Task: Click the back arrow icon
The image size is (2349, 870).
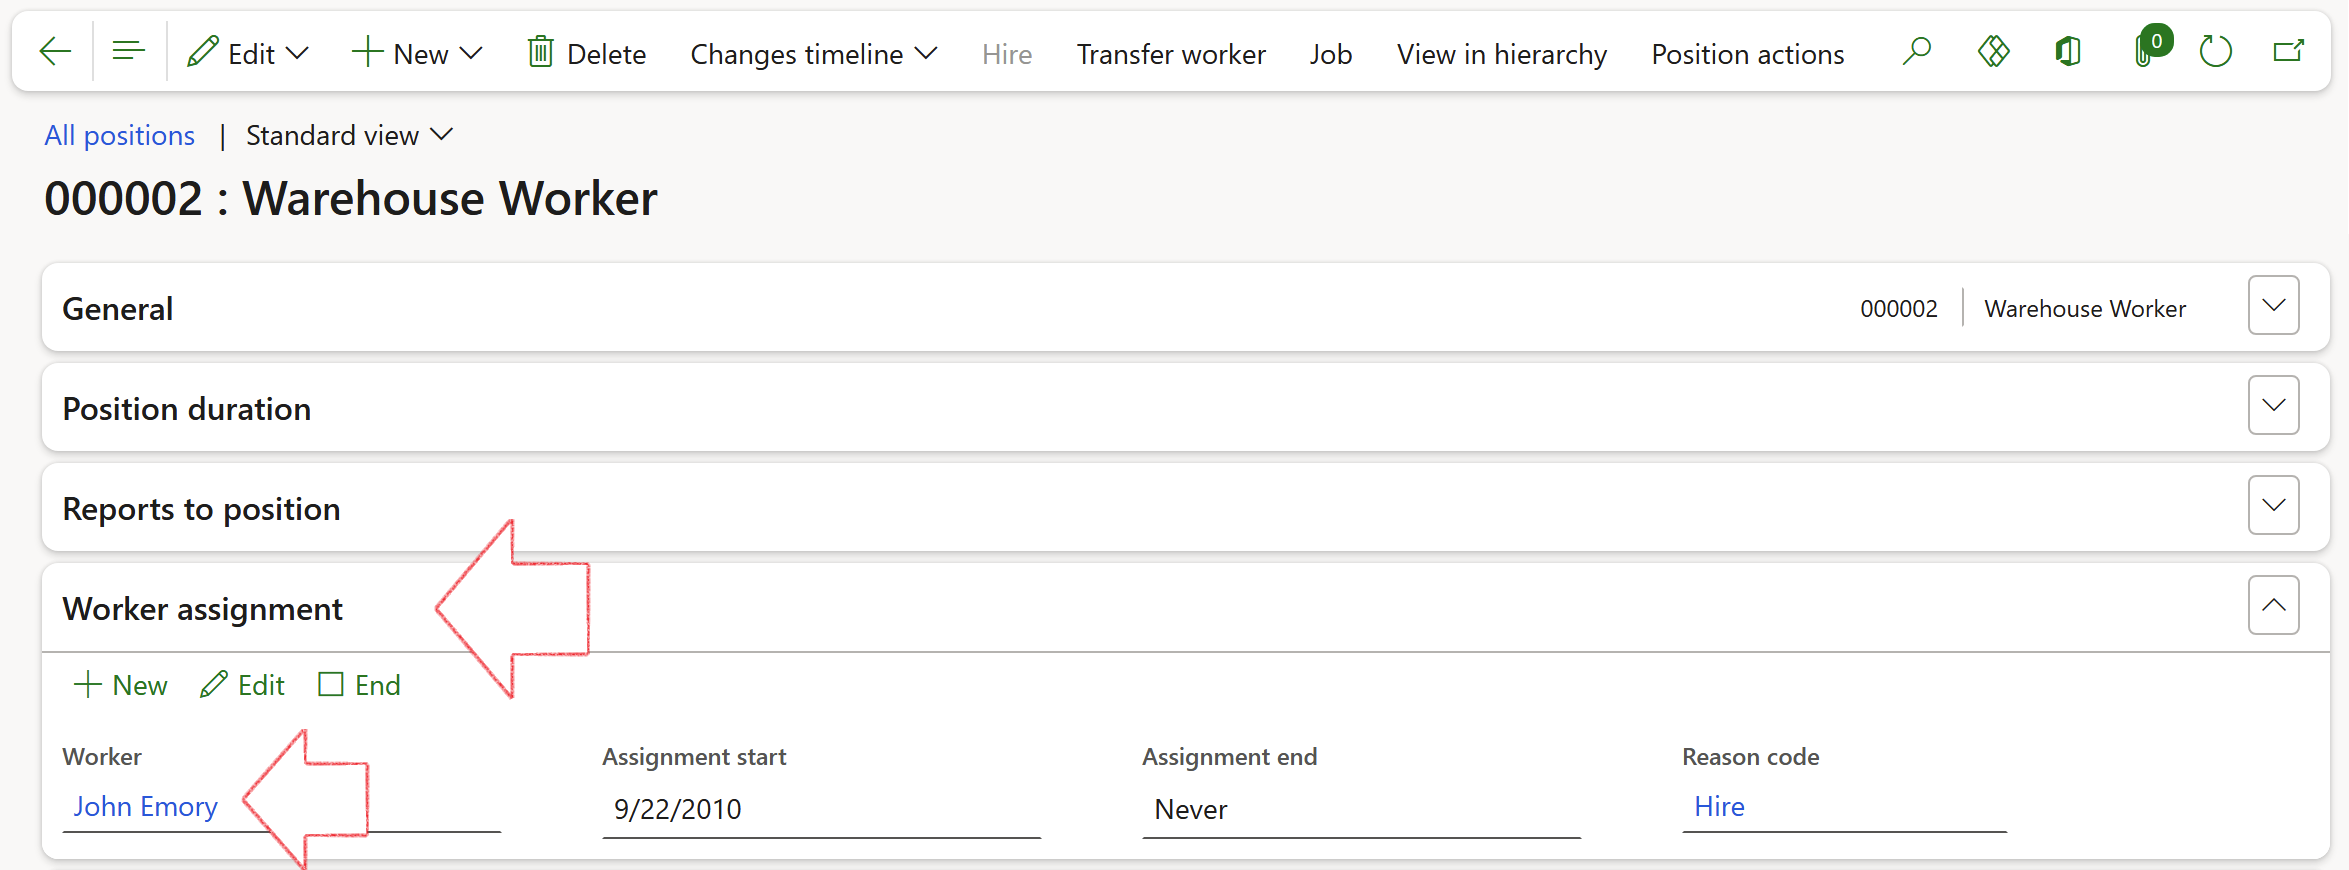Action: pyautogui.click(x=55, y=51)
